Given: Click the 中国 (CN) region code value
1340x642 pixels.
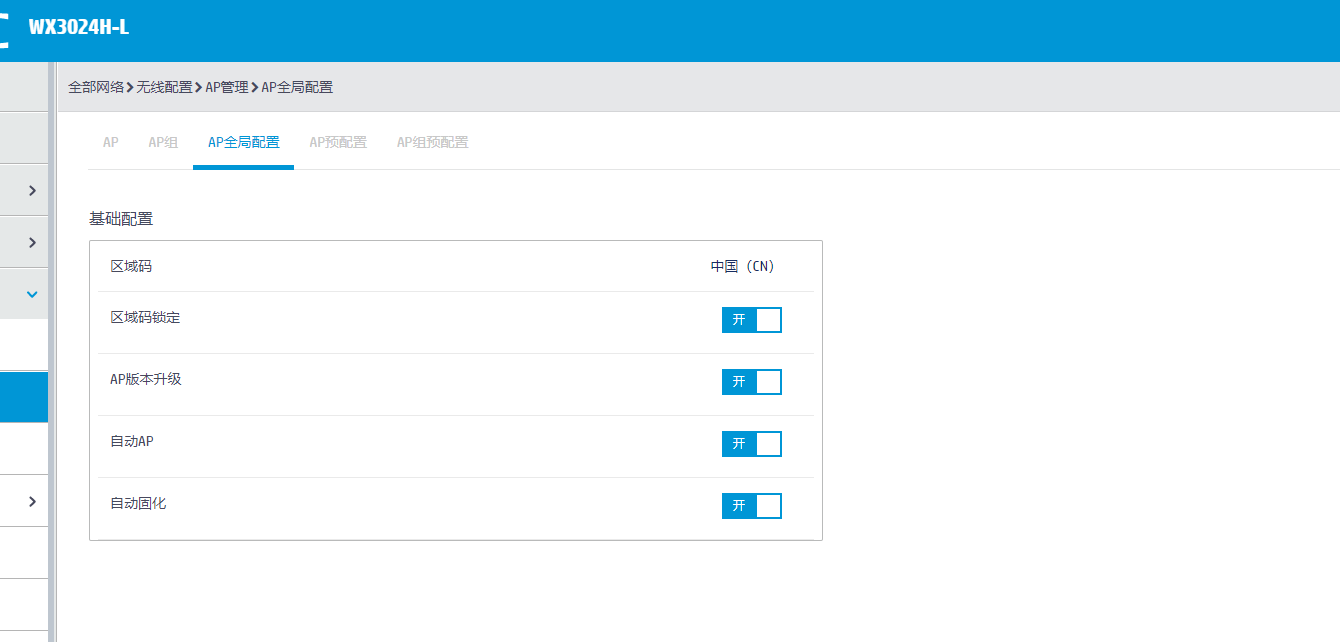Looking at the screenshot, I should point(742,267).
